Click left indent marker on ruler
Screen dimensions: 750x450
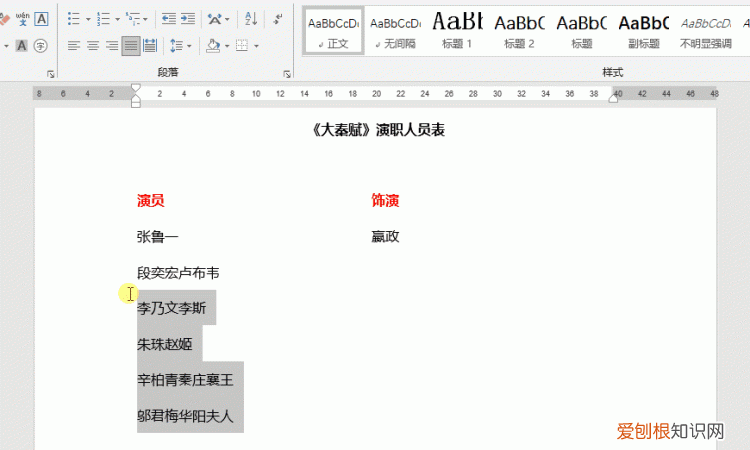[136, 102]
